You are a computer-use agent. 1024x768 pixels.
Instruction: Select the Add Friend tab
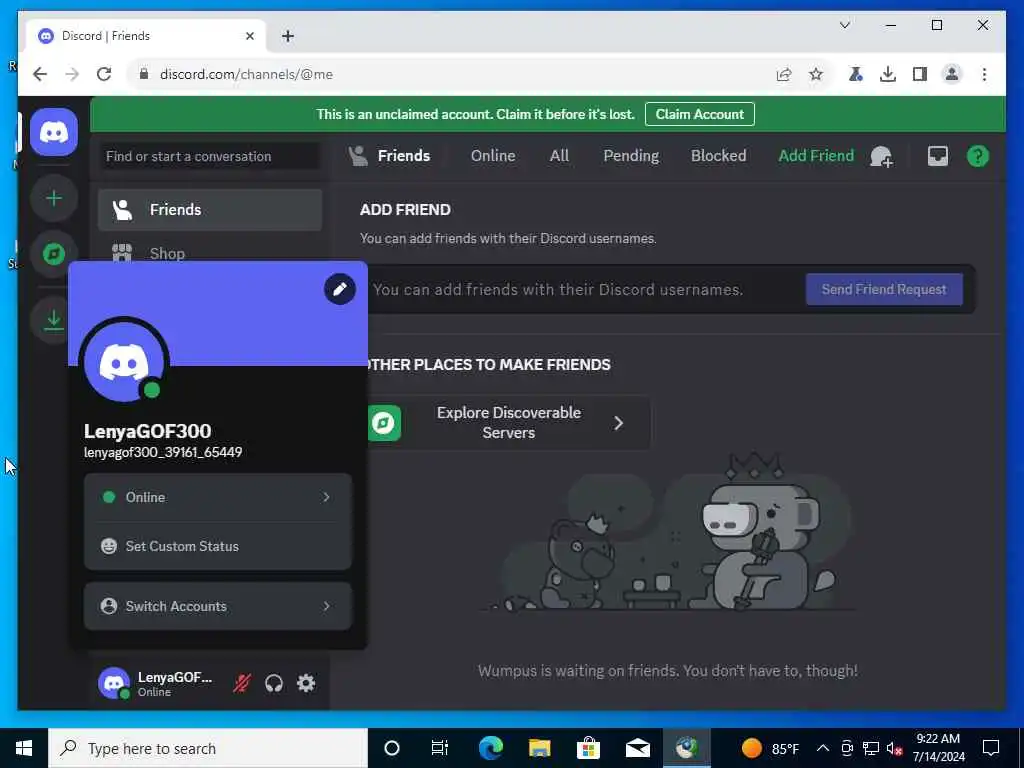pos(816,156)
